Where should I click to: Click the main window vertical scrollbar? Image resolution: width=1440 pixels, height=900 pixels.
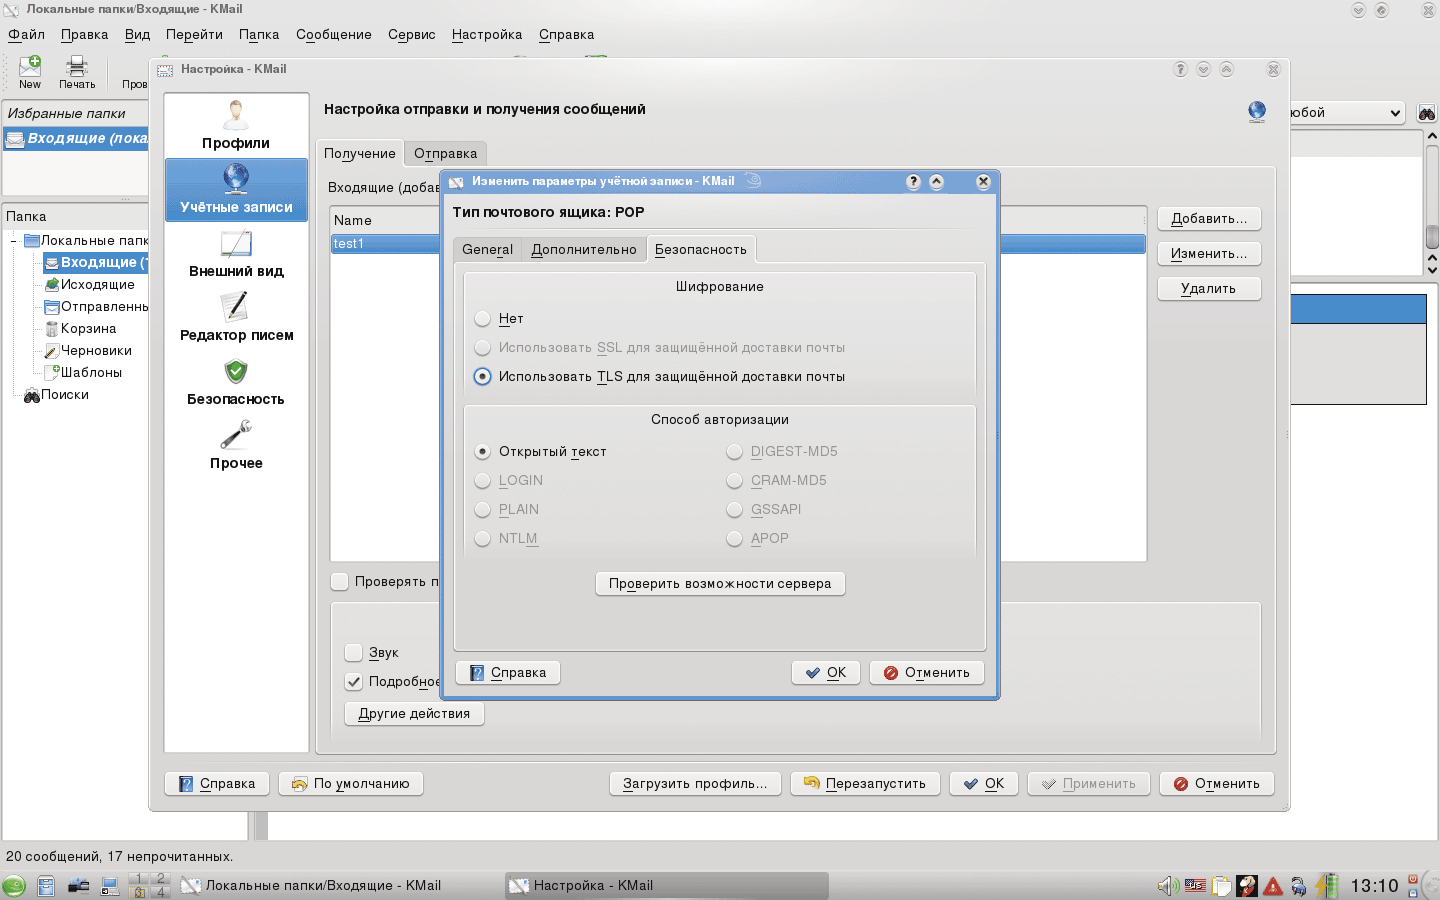pyautogui.click(x=1431, y=200)
